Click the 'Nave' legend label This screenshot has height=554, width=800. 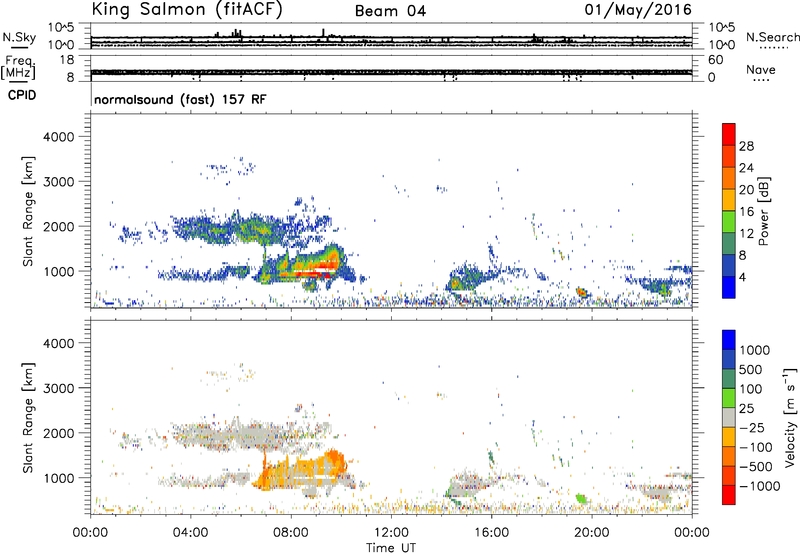[761, 69]
